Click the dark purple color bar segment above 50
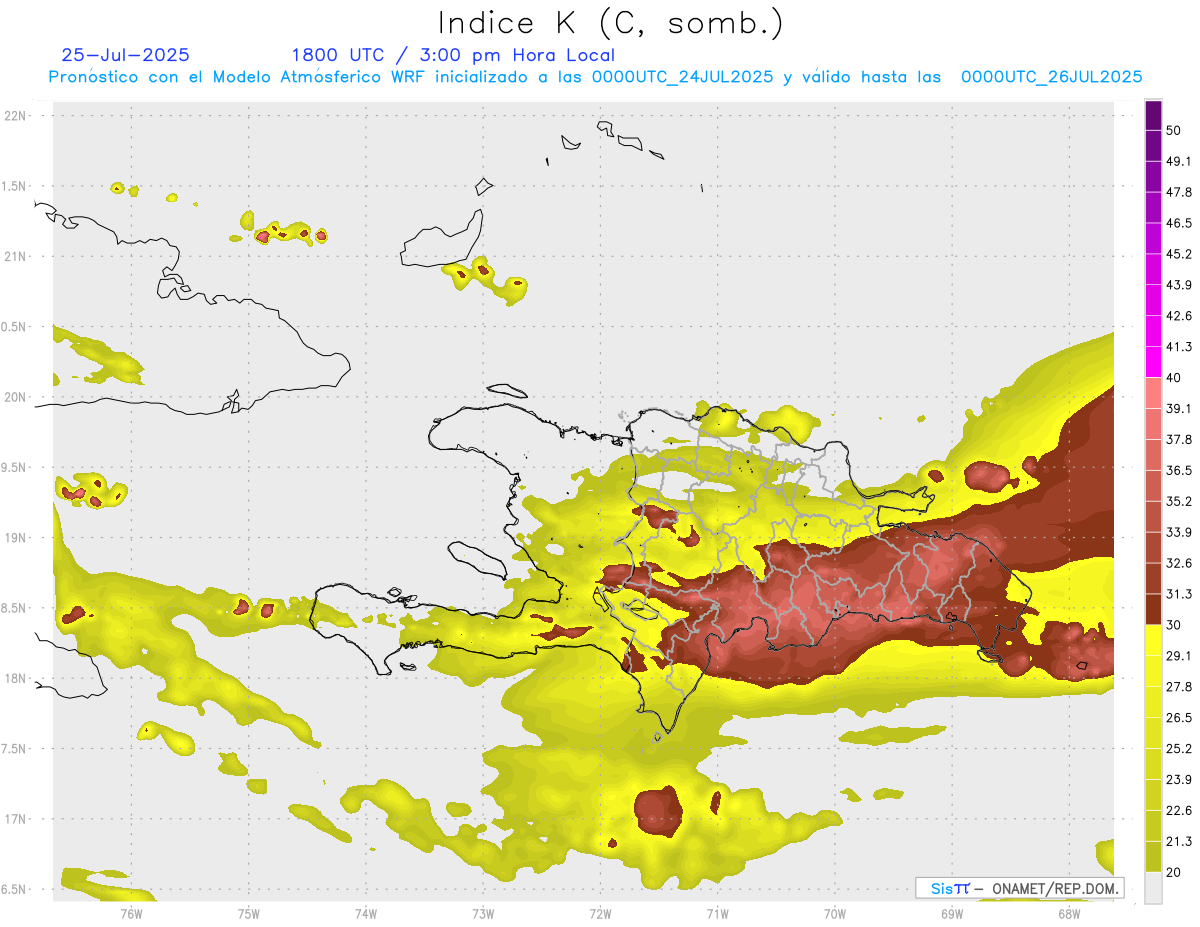 tap(1153, 116)
